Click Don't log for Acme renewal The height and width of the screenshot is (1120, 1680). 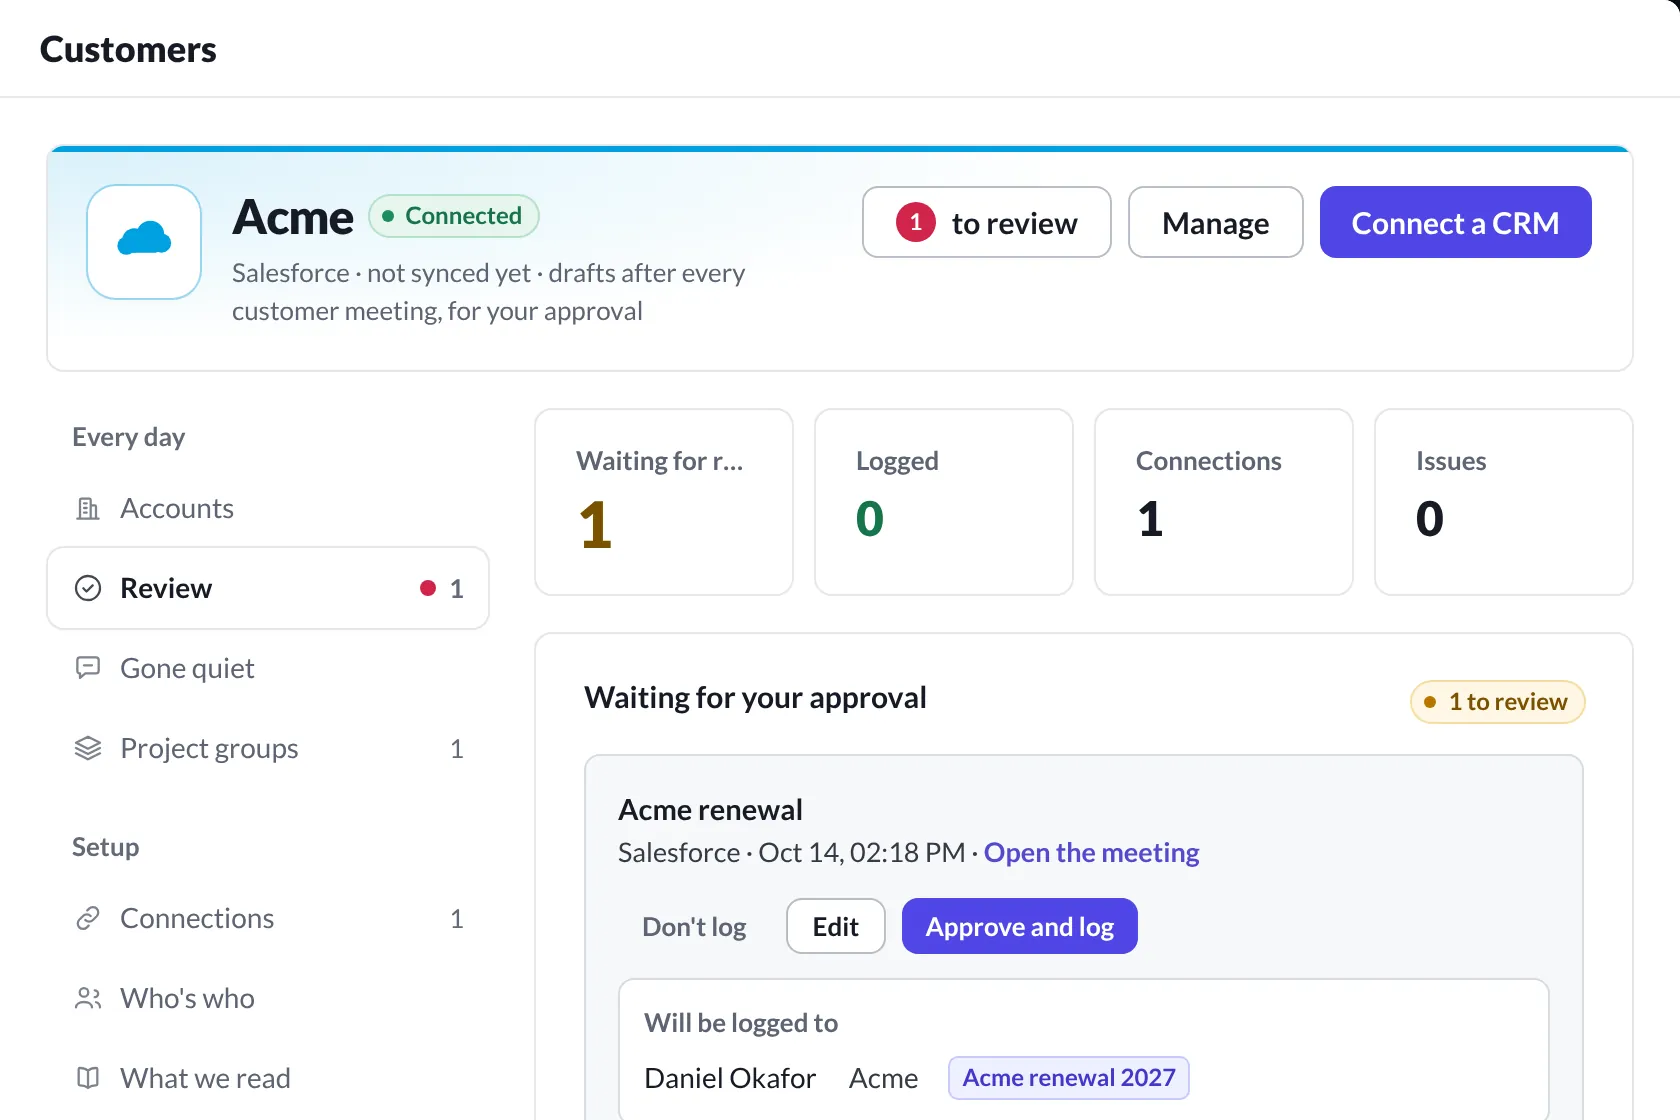694,926
